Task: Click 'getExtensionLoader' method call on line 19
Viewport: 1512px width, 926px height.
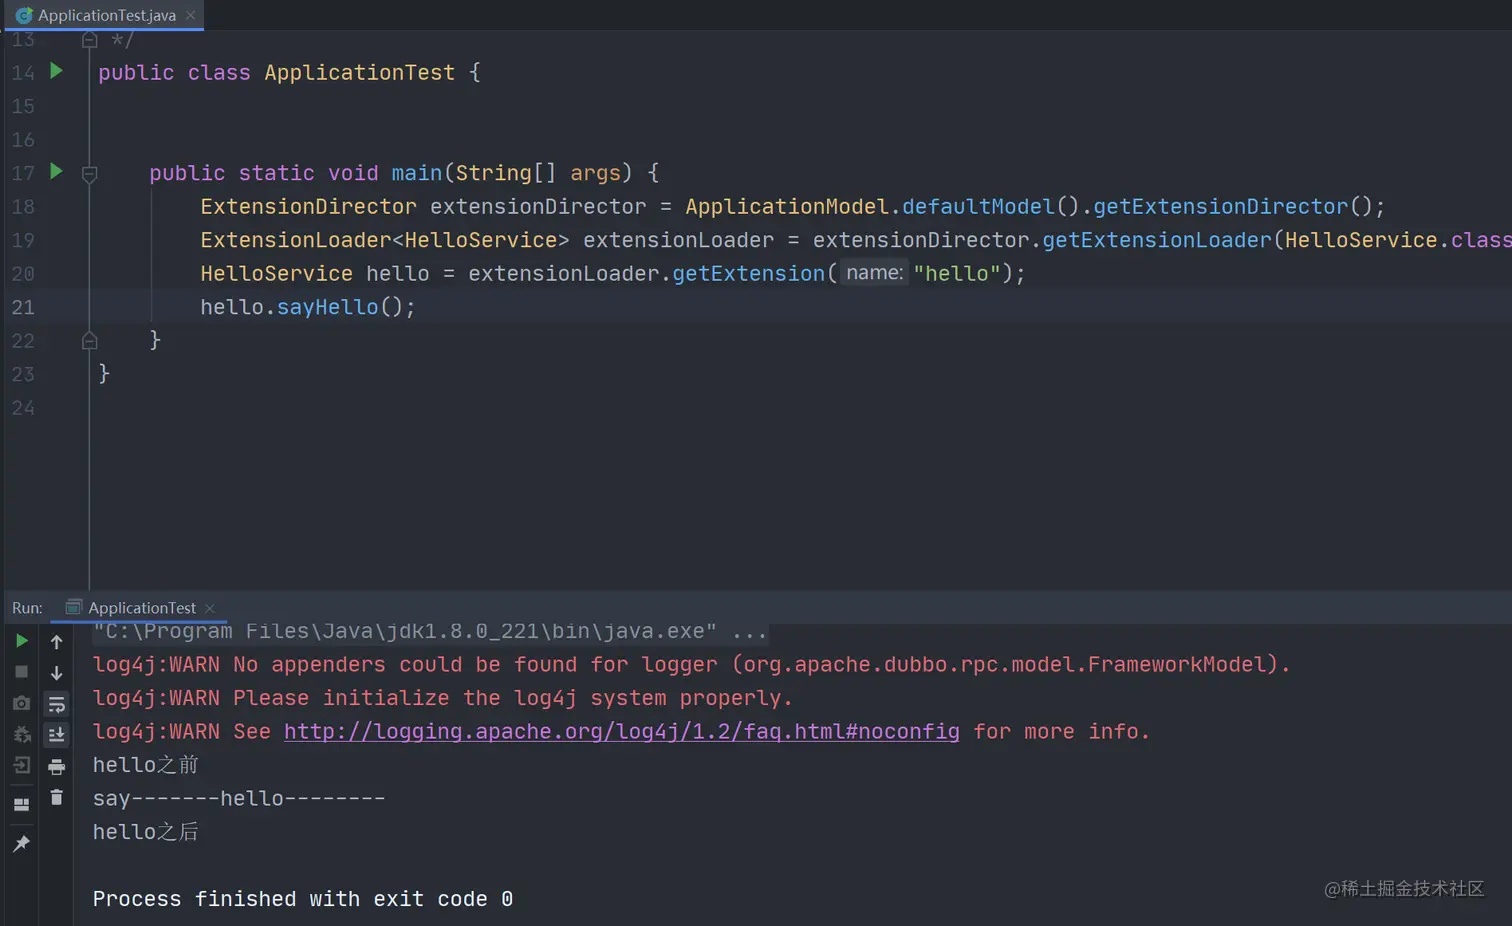Action: 1157,240
